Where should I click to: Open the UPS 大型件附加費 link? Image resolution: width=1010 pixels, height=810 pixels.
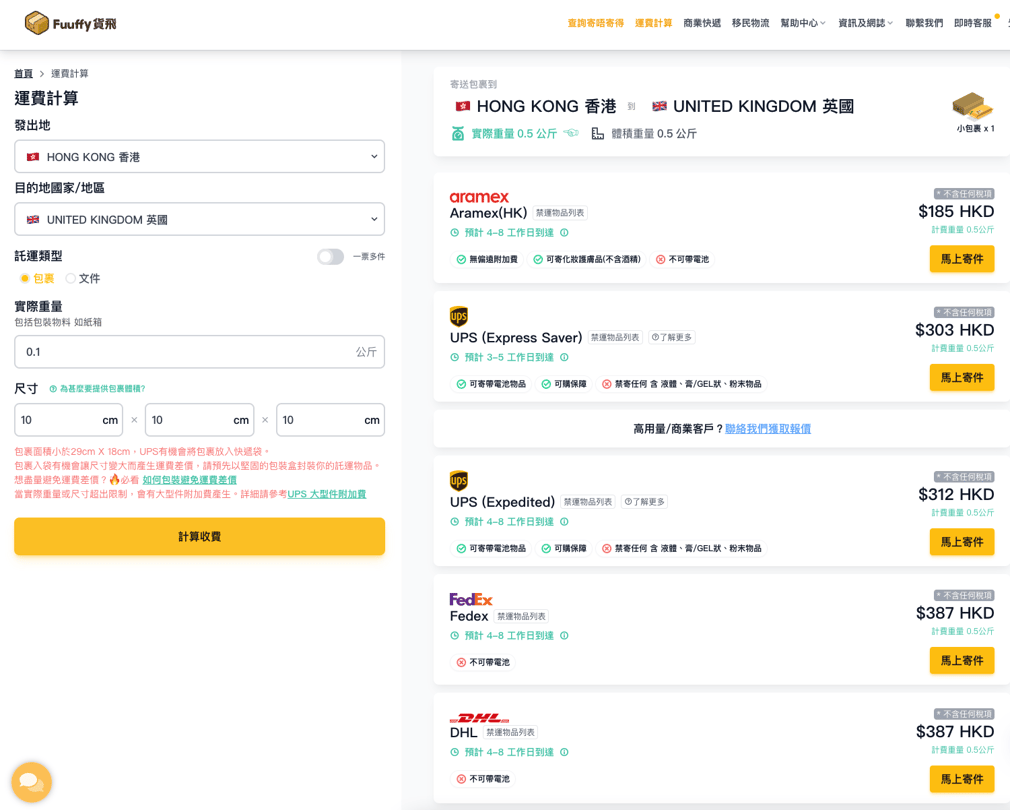coord(327,494)
